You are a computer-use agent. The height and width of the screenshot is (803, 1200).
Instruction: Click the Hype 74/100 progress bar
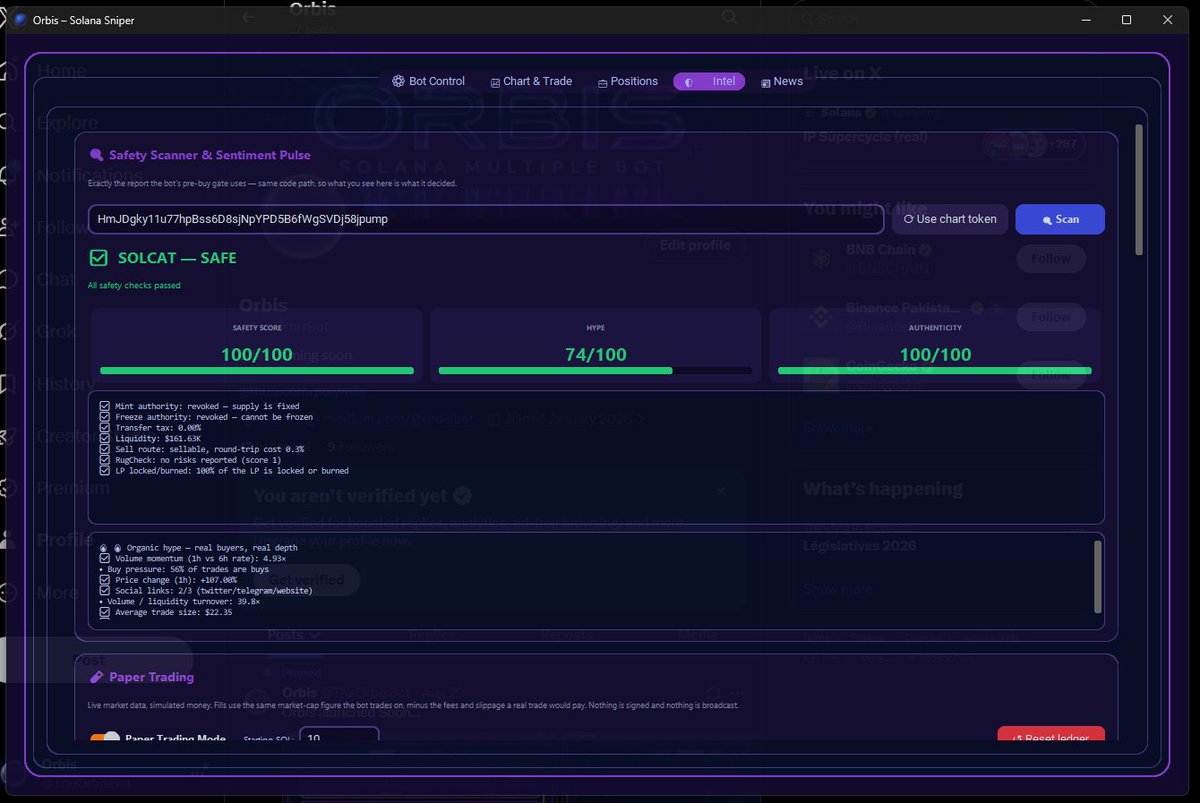595,371
